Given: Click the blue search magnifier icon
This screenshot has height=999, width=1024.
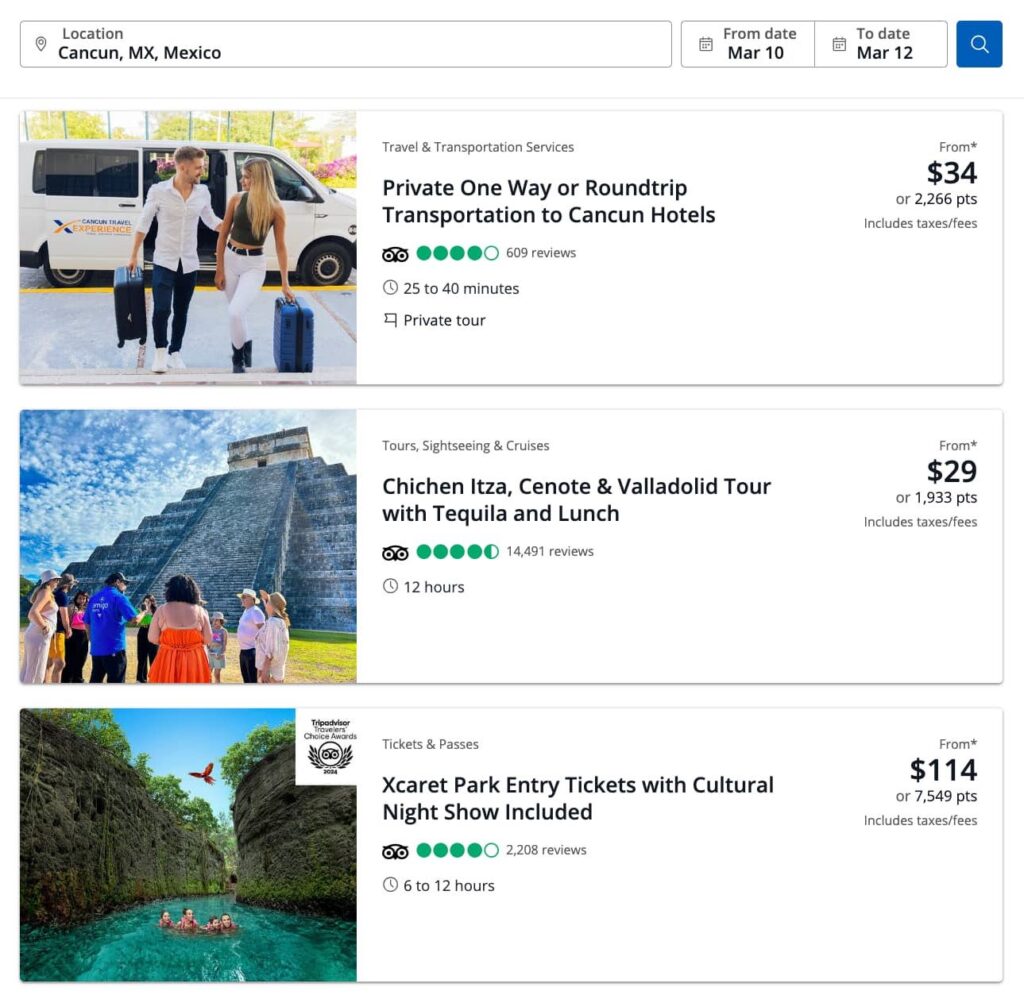Looking at the screenshot, I should point(979,44).
